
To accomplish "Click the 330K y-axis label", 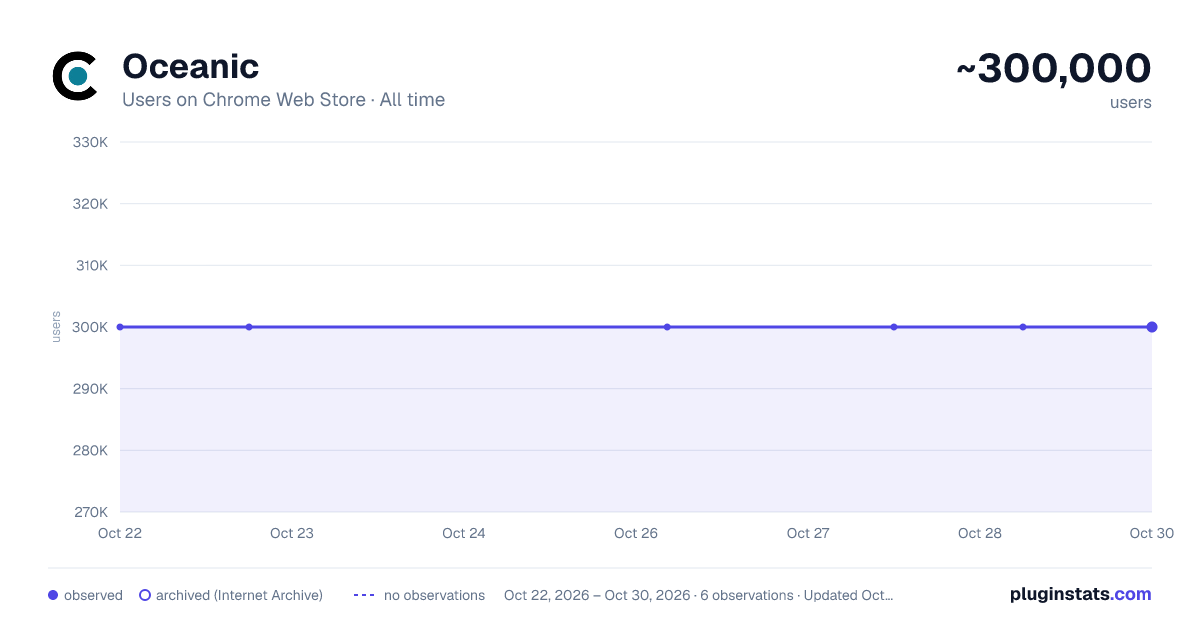I will tap(90, 142).
